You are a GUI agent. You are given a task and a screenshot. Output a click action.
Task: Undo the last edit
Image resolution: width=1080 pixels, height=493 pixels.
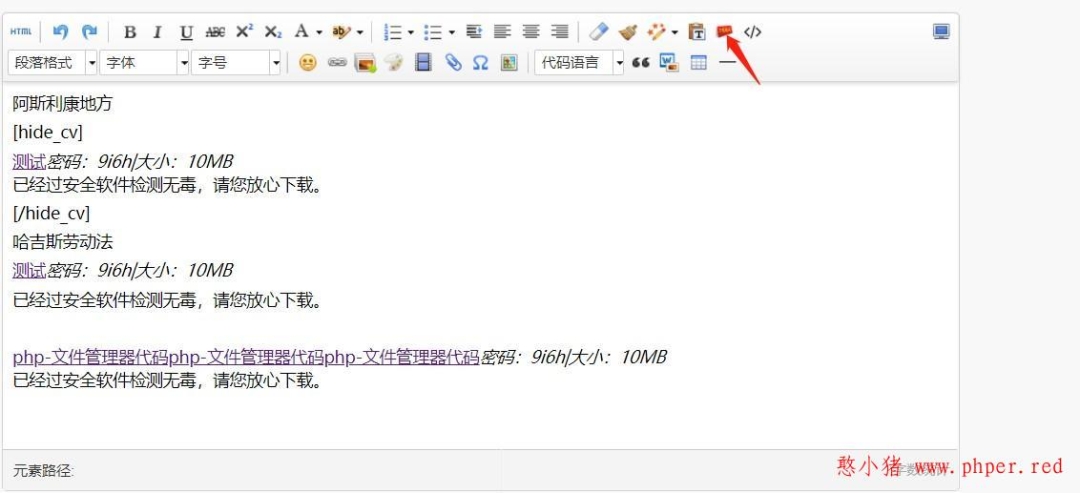61,32
